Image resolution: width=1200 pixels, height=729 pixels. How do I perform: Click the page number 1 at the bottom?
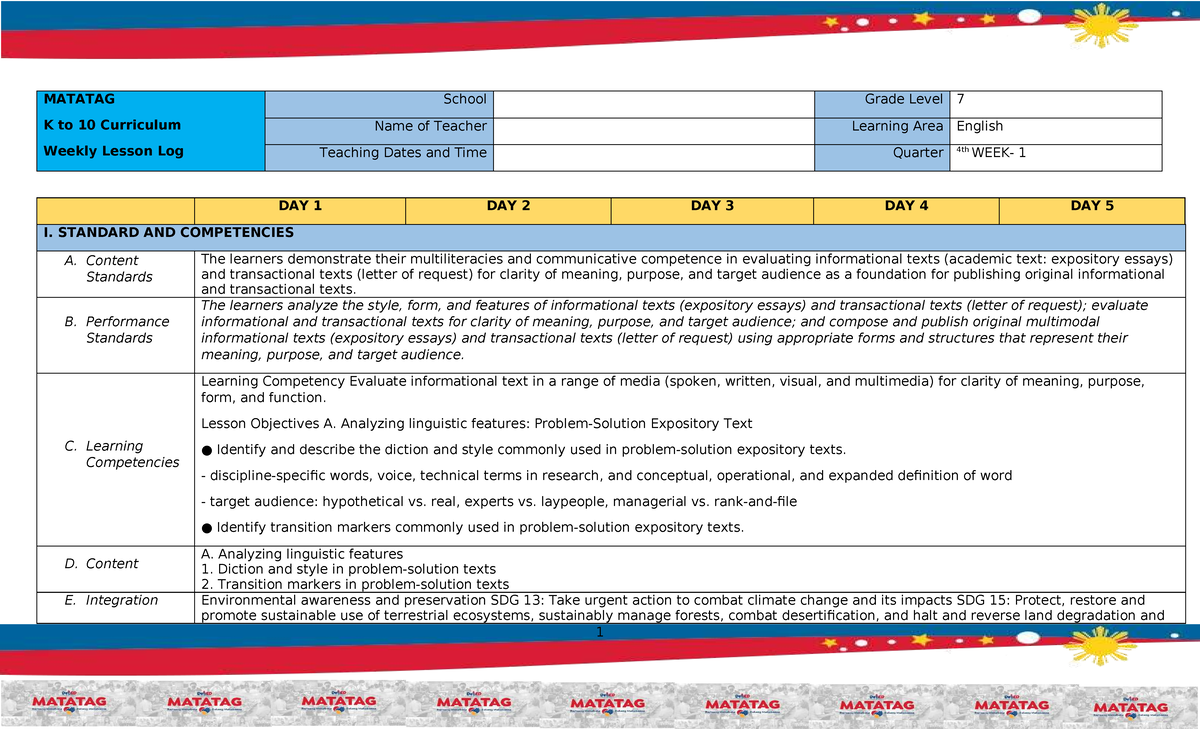coord(600,632)
